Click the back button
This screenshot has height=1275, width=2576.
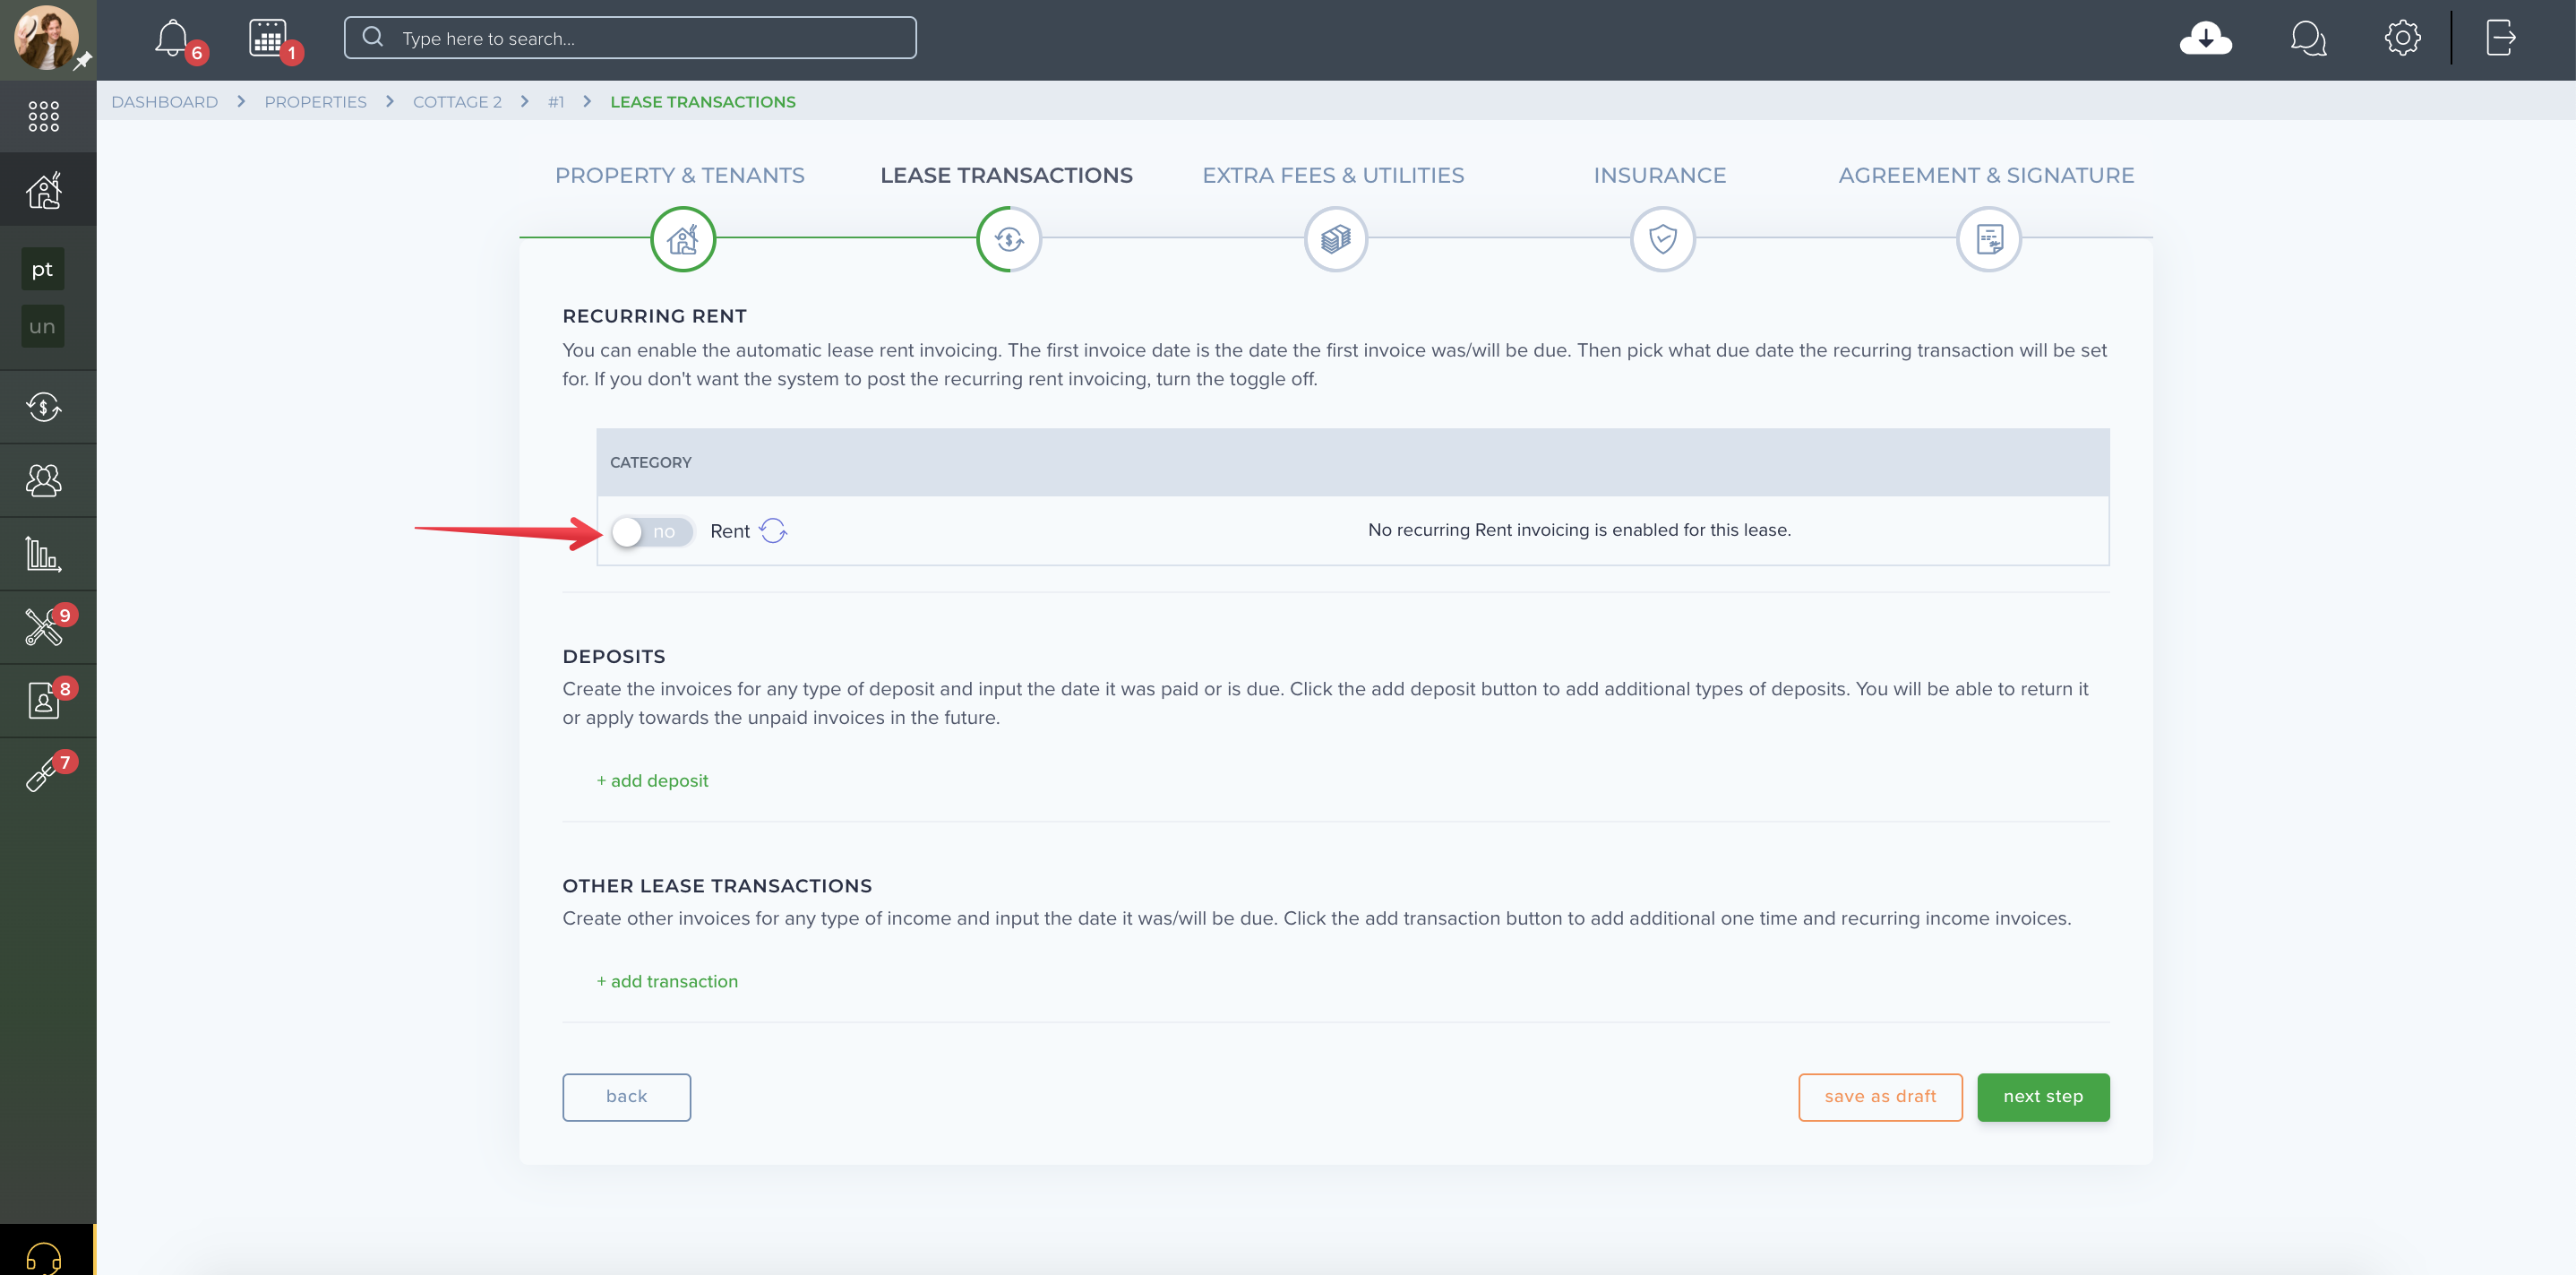[626, 1097]
